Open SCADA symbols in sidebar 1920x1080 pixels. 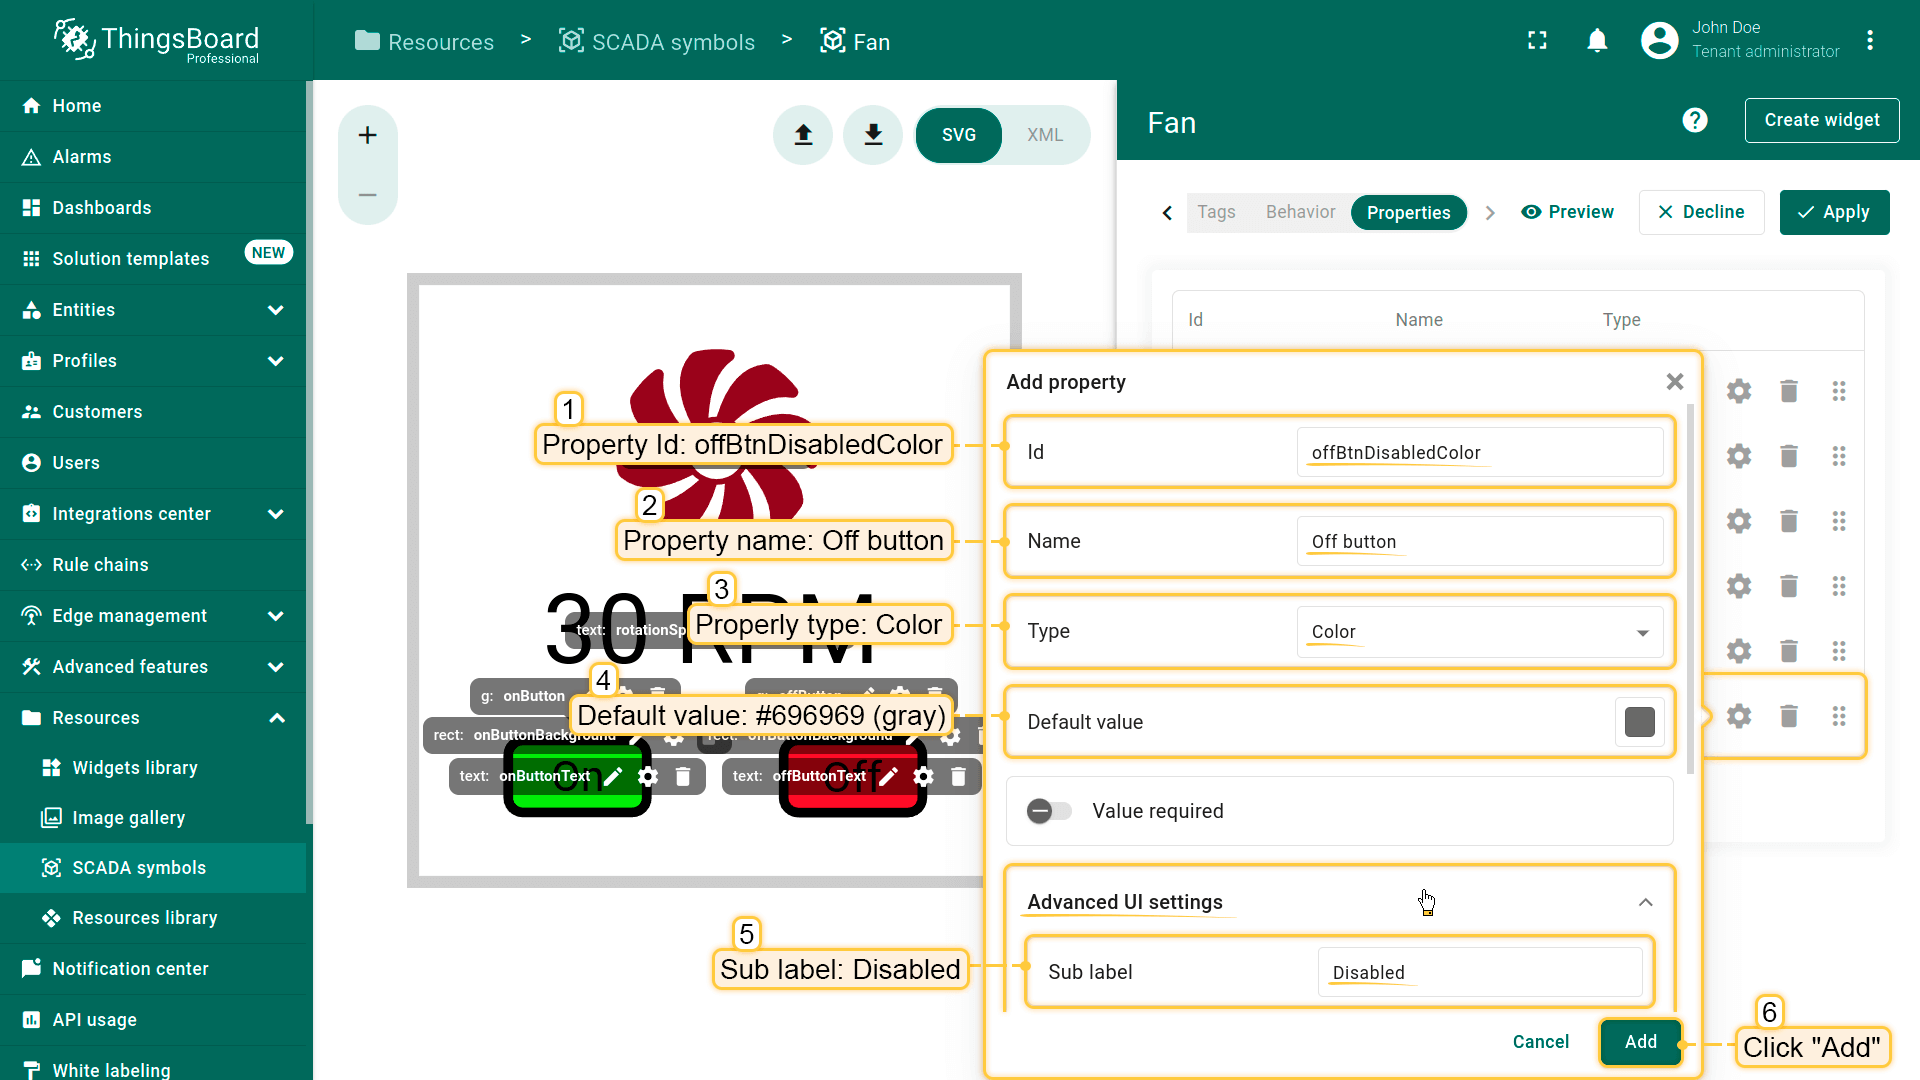(x=139, y=868)
